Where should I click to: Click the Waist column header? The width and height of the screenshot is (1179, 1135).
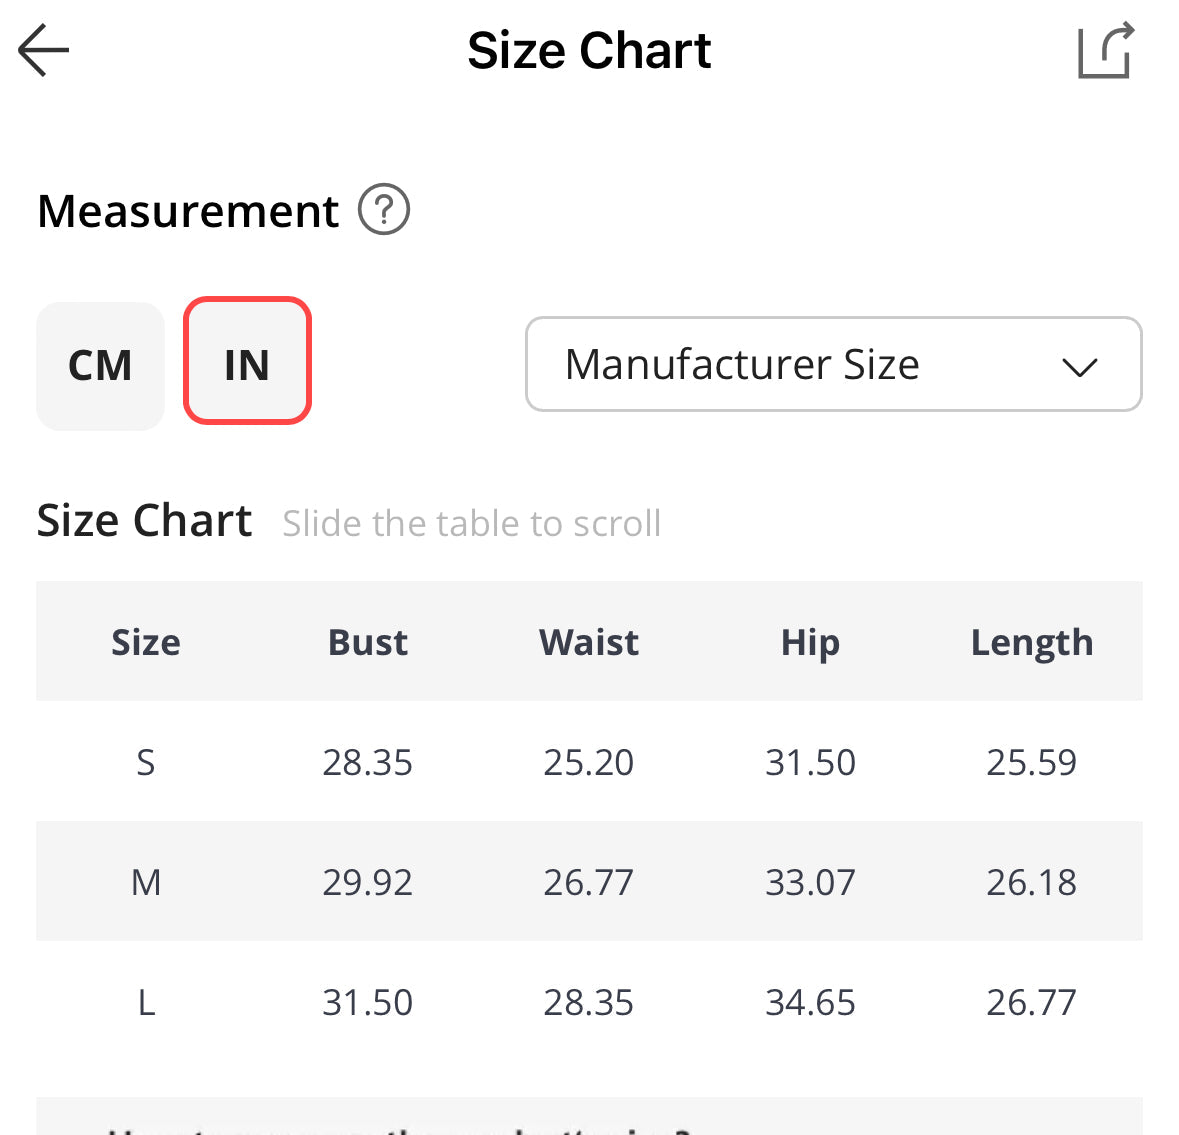pyautogui.click(x=588, y=642)
